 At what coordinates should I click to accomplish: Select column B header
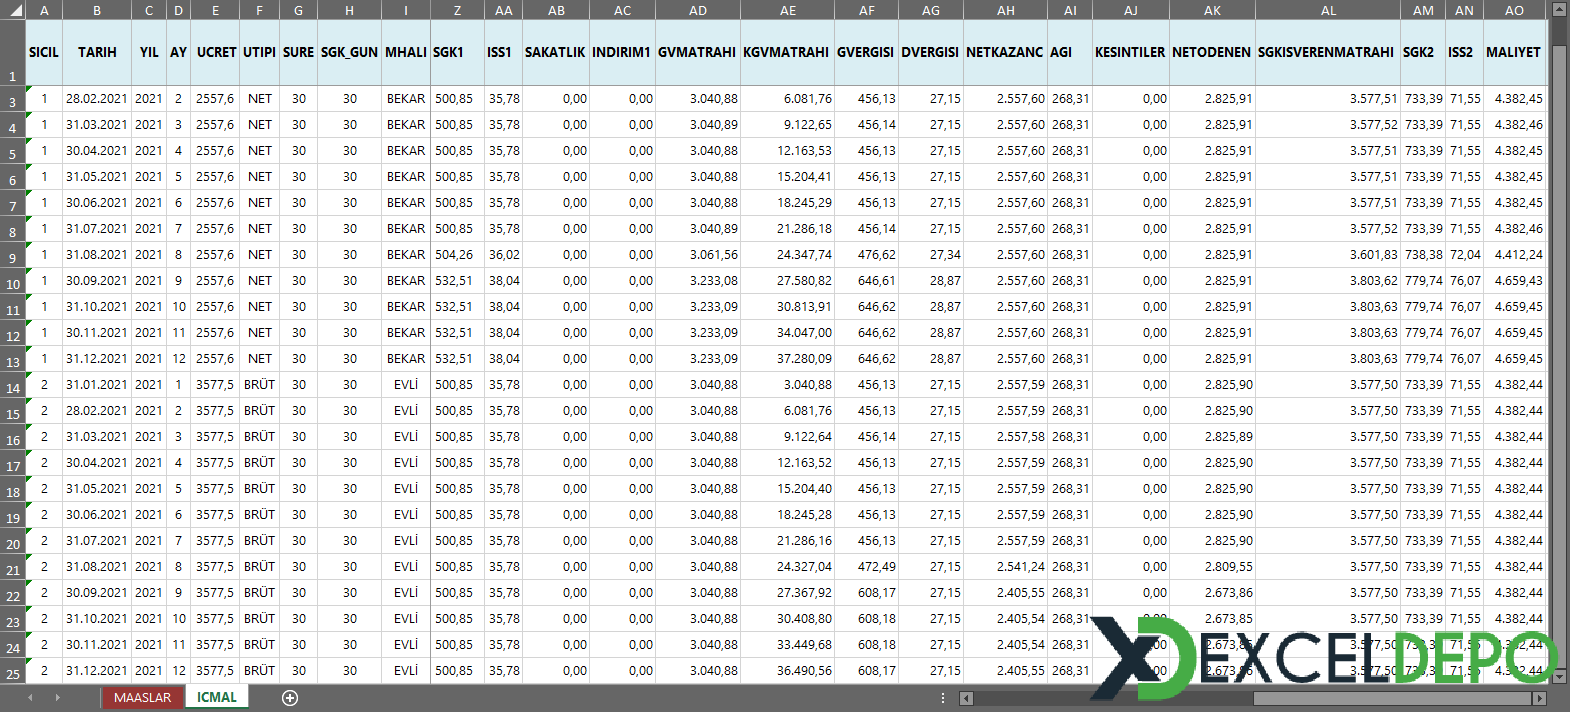point(97,10)
